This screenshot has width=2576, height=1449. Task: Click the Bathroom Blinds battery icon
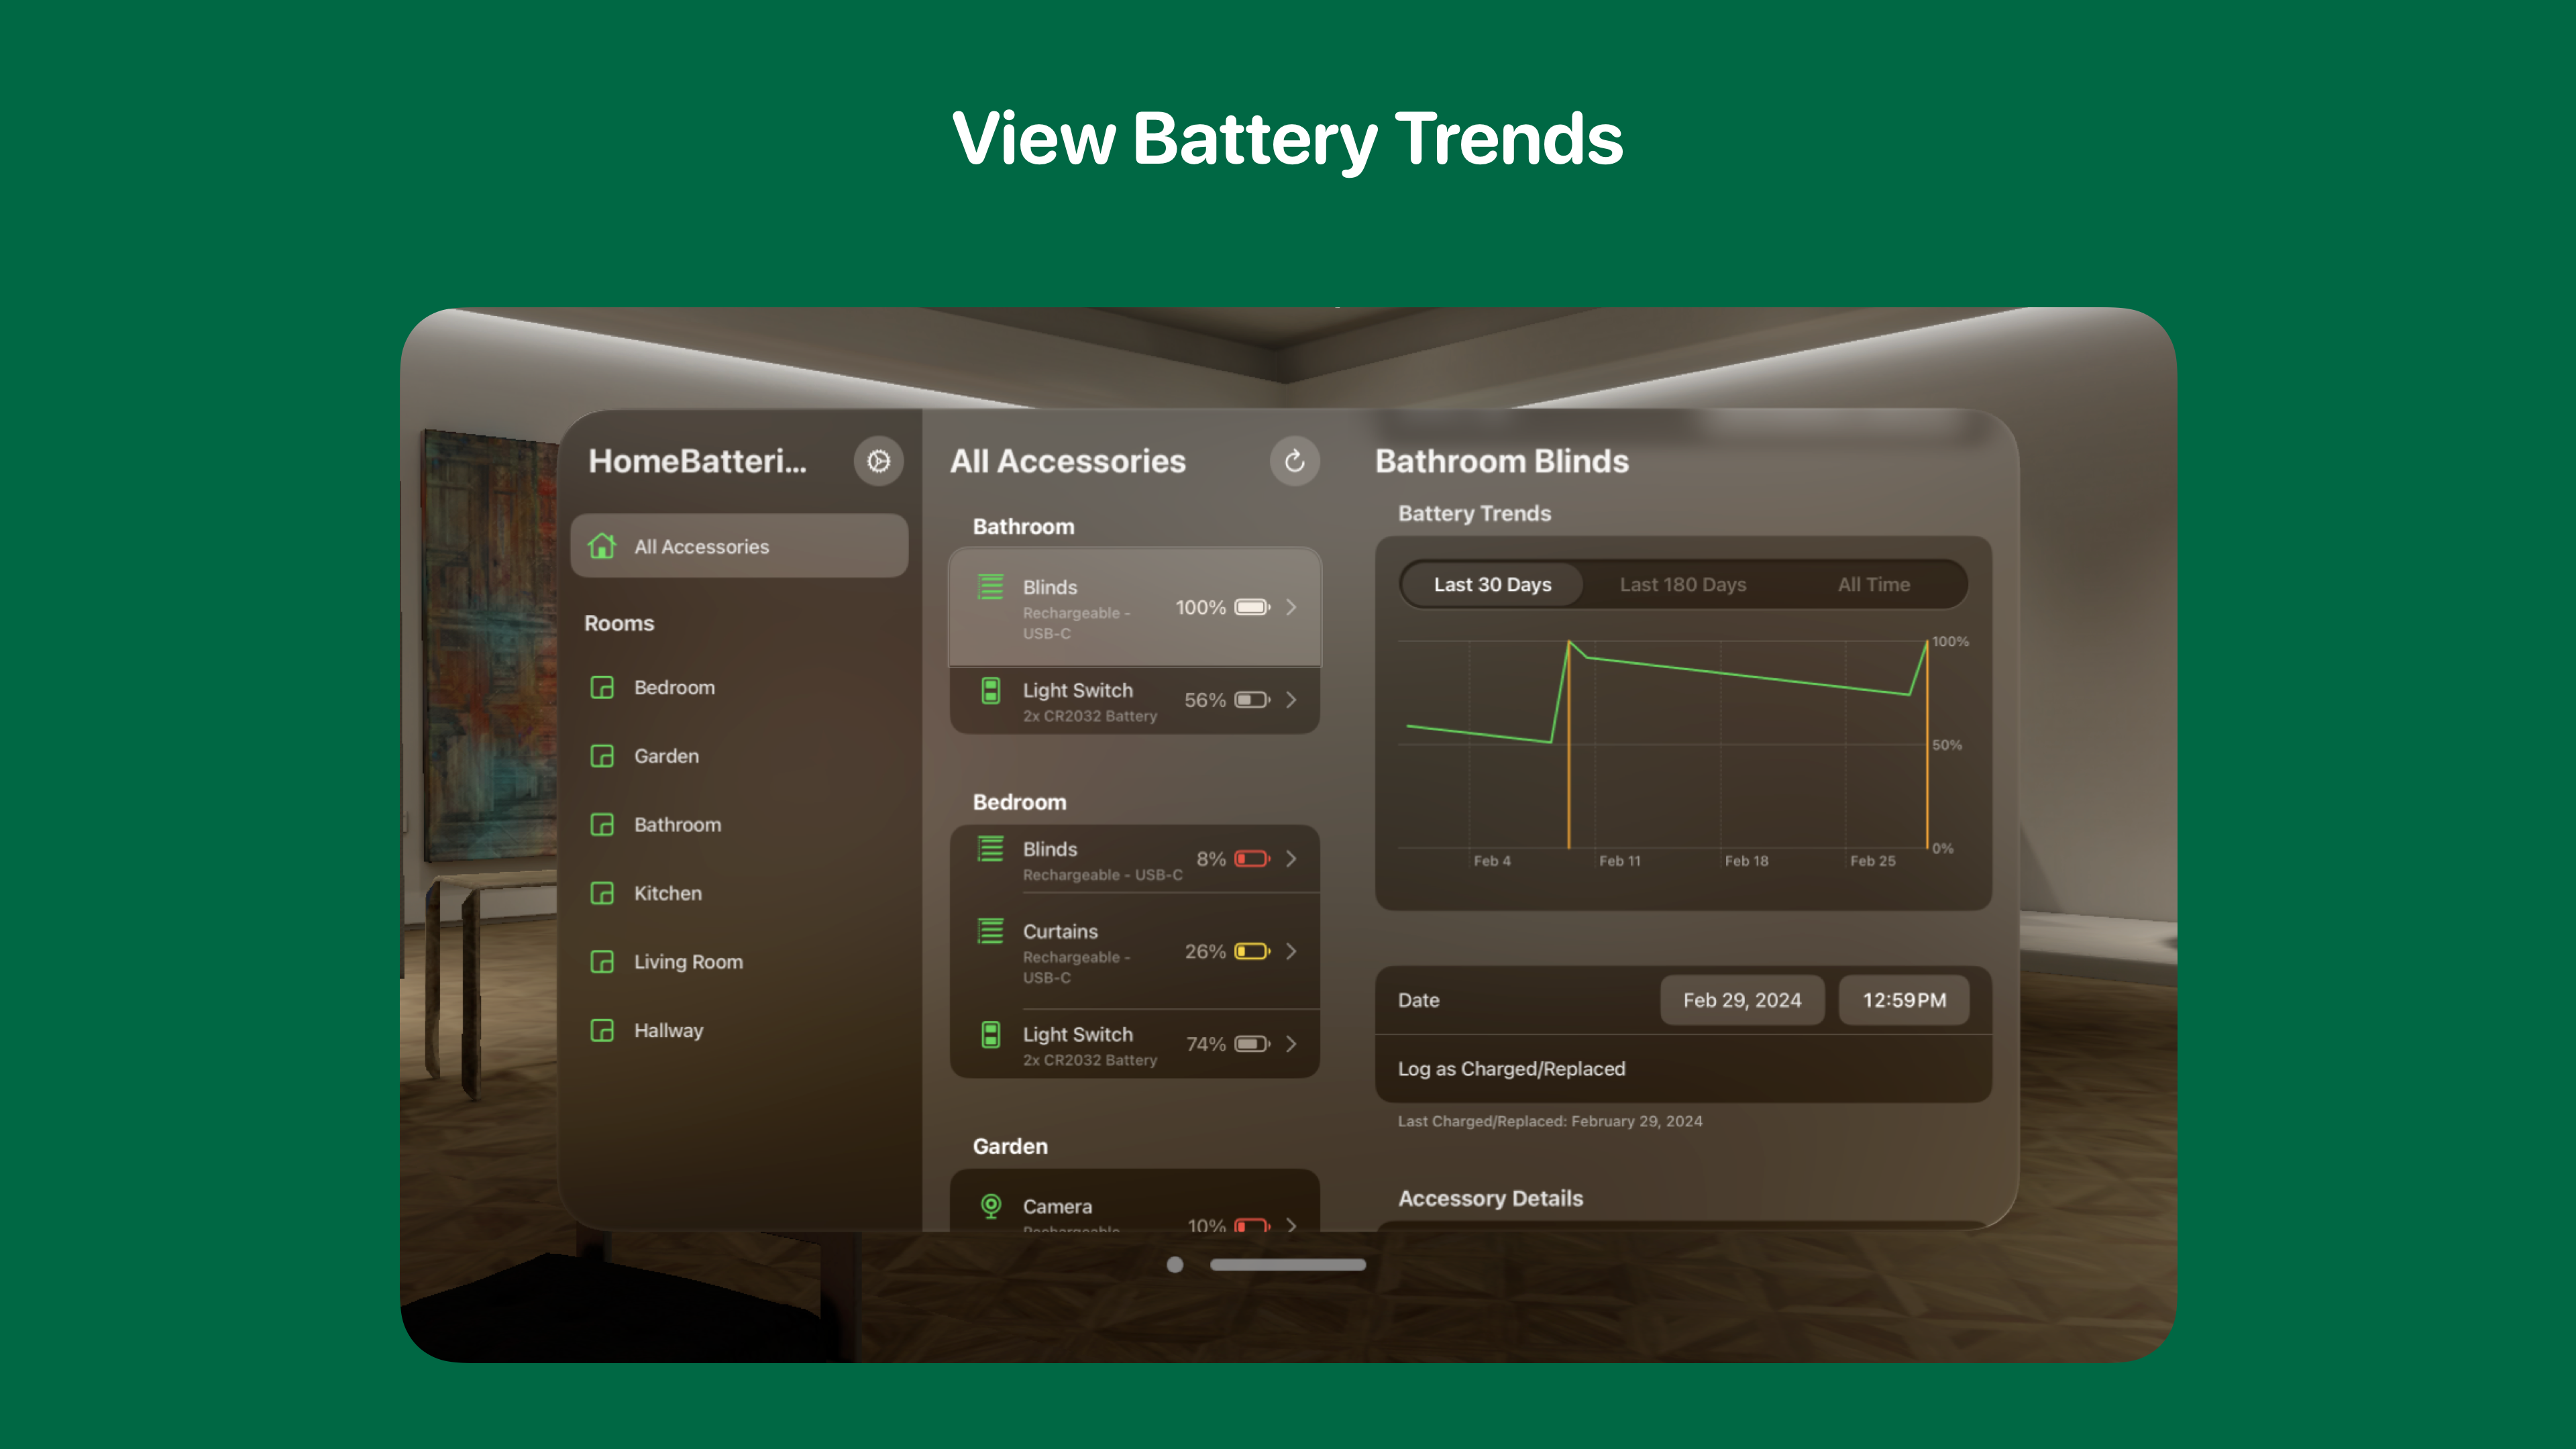[x=1251, y=607]
